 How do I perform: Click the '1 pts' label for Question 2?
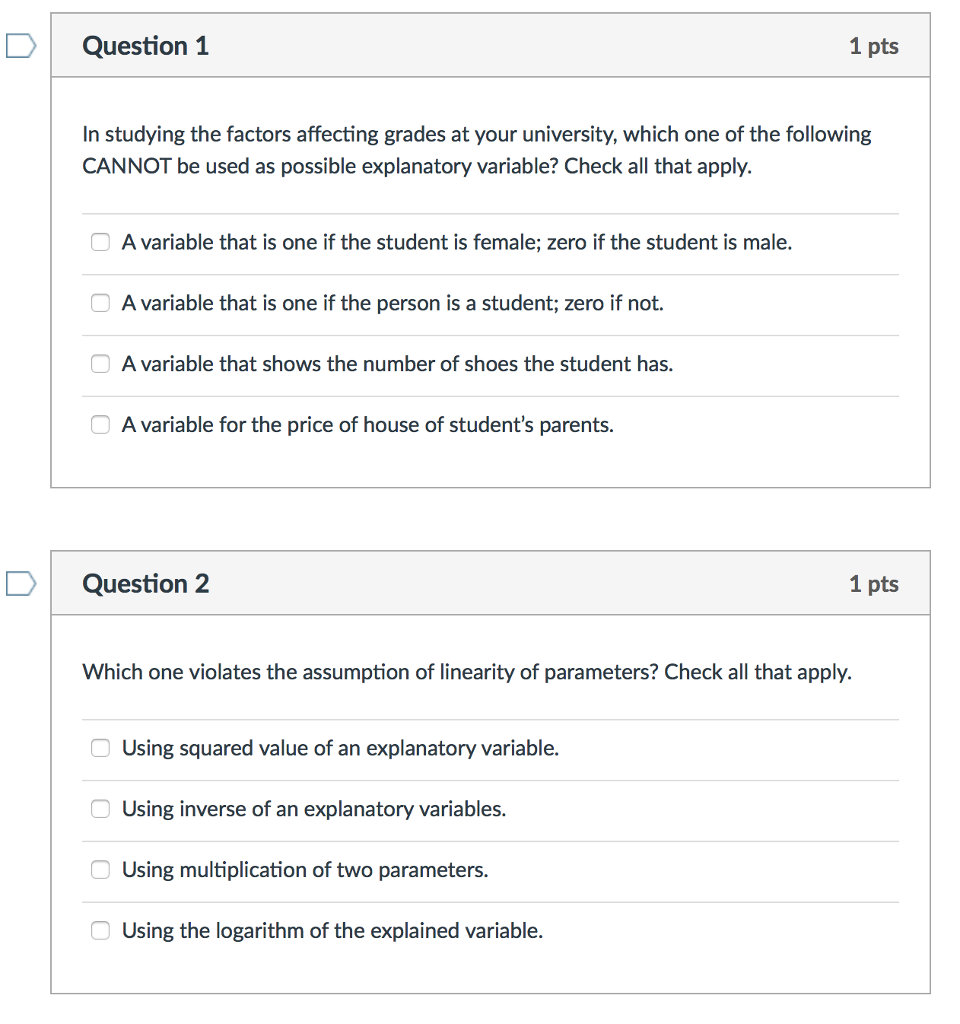pyautogui.click(x=874, y=583)
